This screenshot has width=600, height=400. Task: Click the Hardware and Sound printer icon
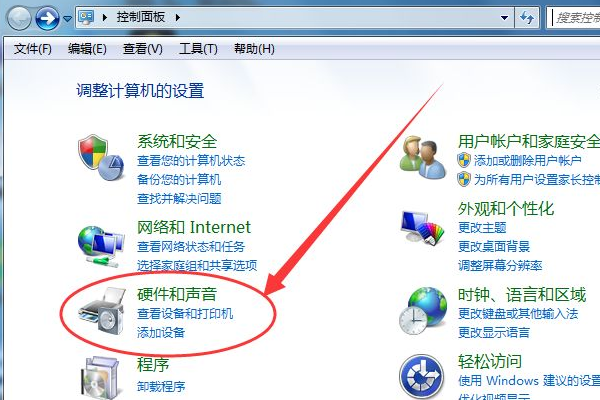click(x=102, y=311)
